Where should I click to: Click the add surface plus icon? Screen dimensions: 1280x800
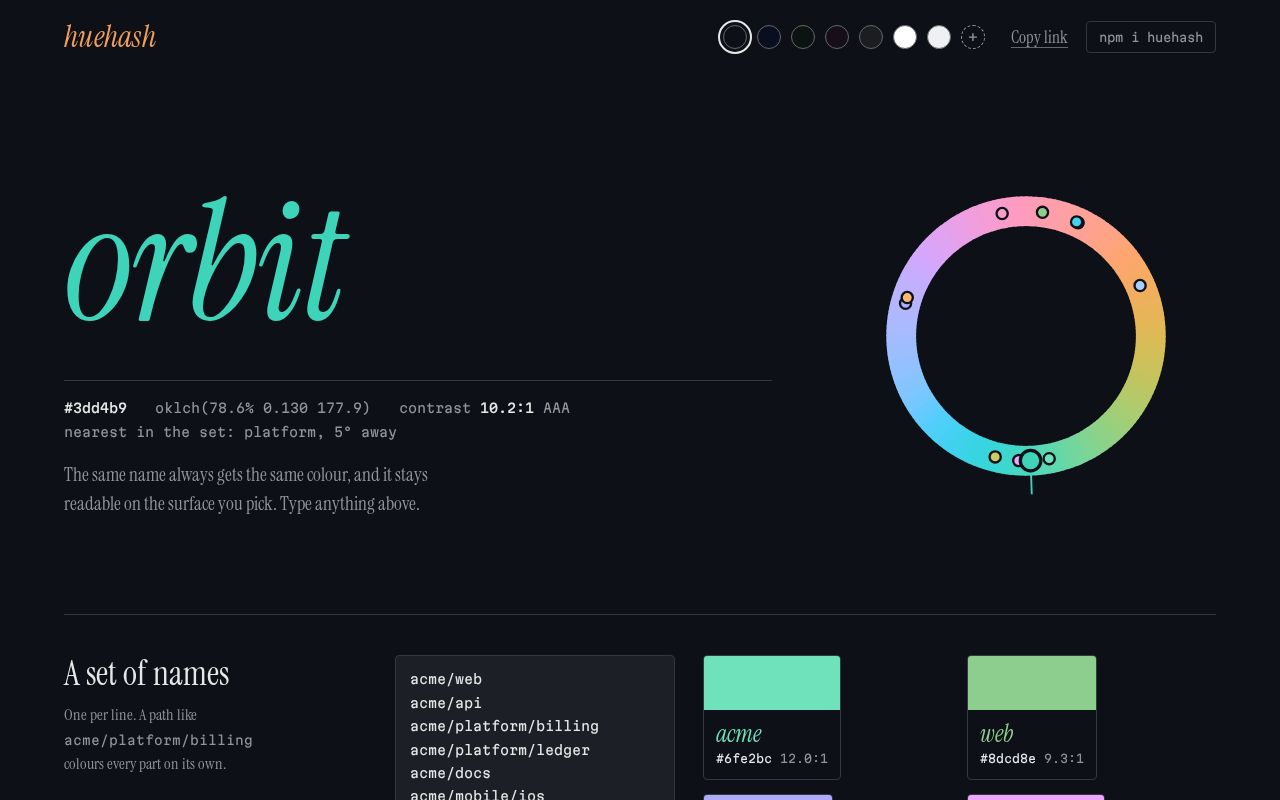(973, 37)
